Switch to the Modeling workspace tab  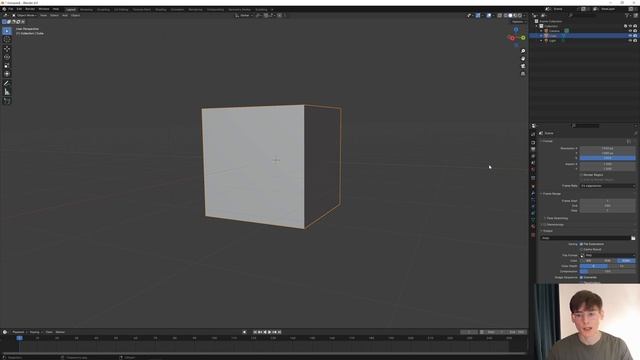(86, 9)
